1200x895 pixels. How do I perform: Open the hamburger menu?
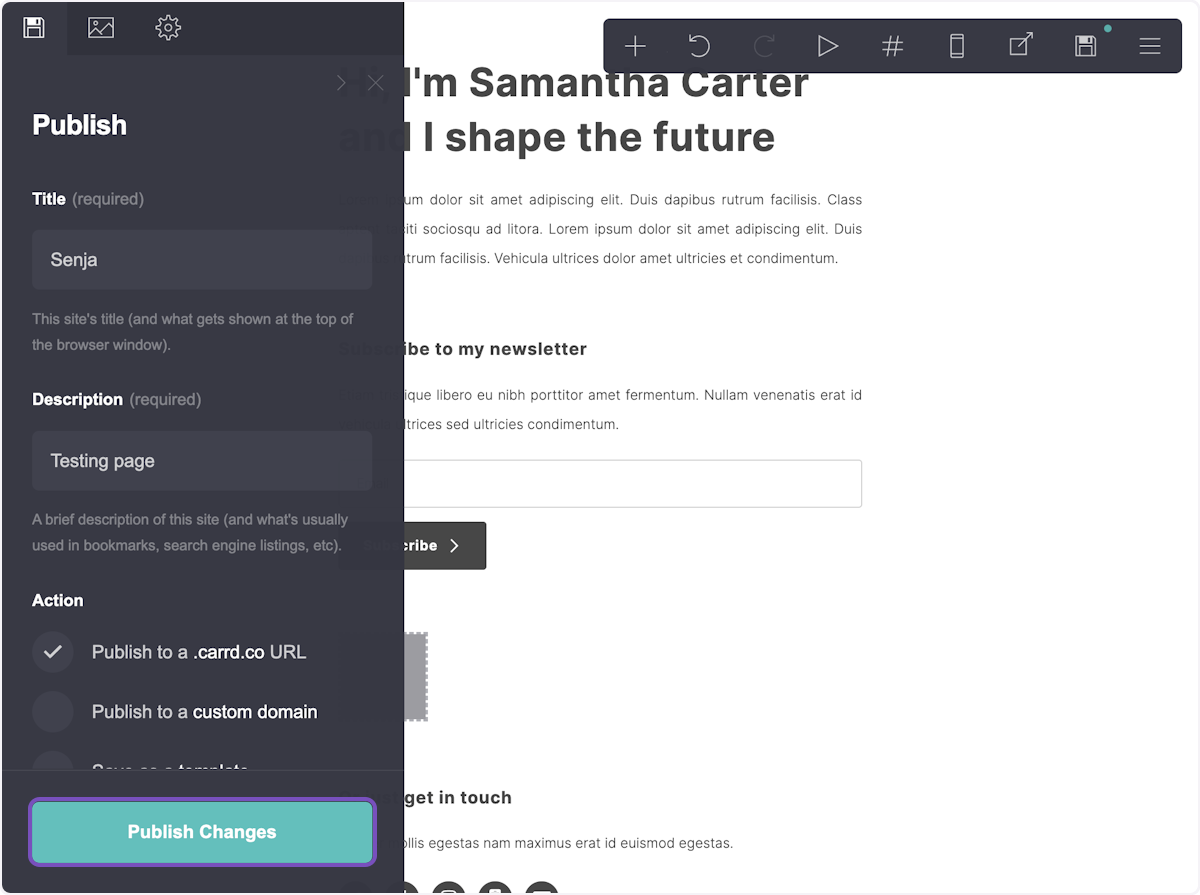[x=1149, y=46]
